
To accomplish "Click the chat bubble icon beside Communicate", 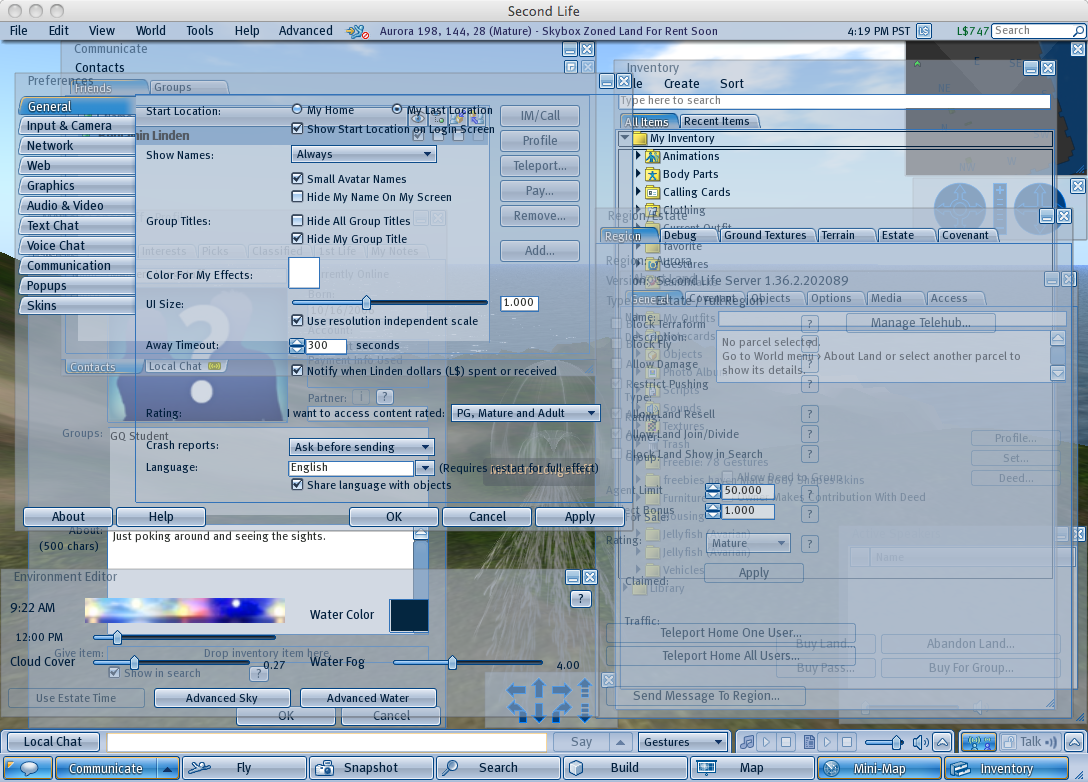I will coord(28,768).
